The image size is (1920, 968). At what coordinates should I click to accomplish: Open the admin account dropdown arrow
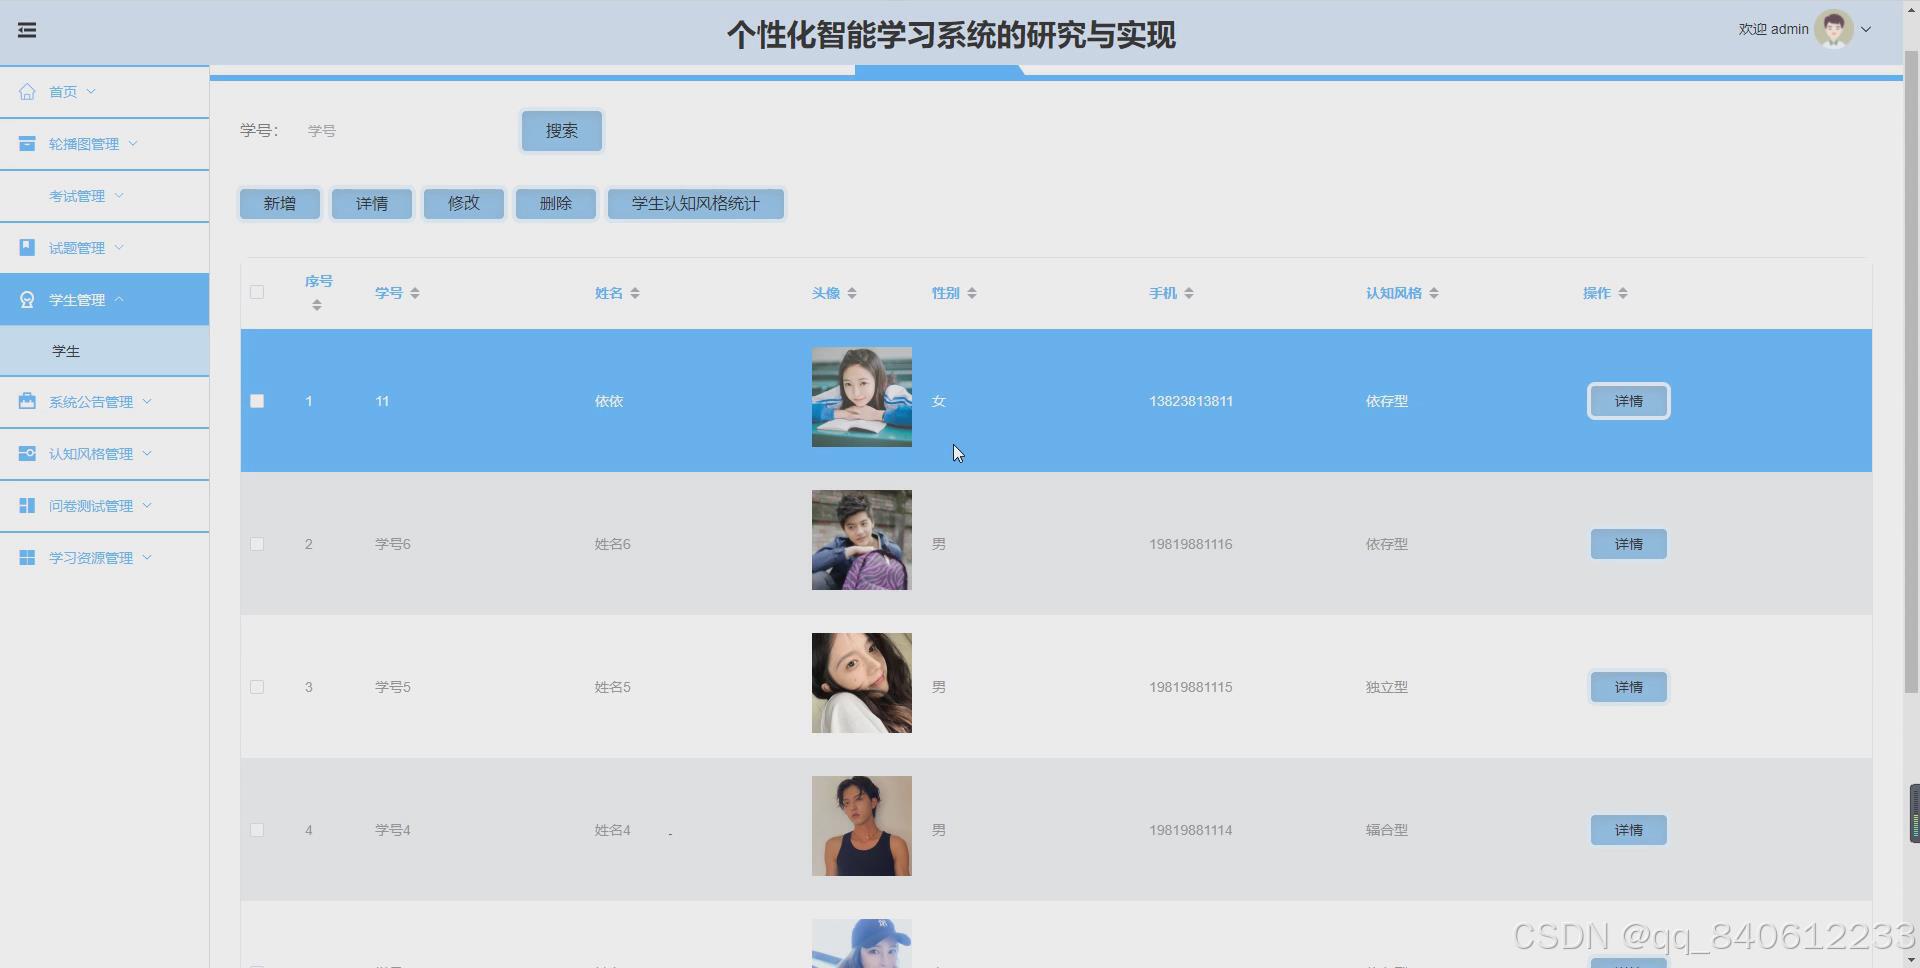pos(1867,29)
